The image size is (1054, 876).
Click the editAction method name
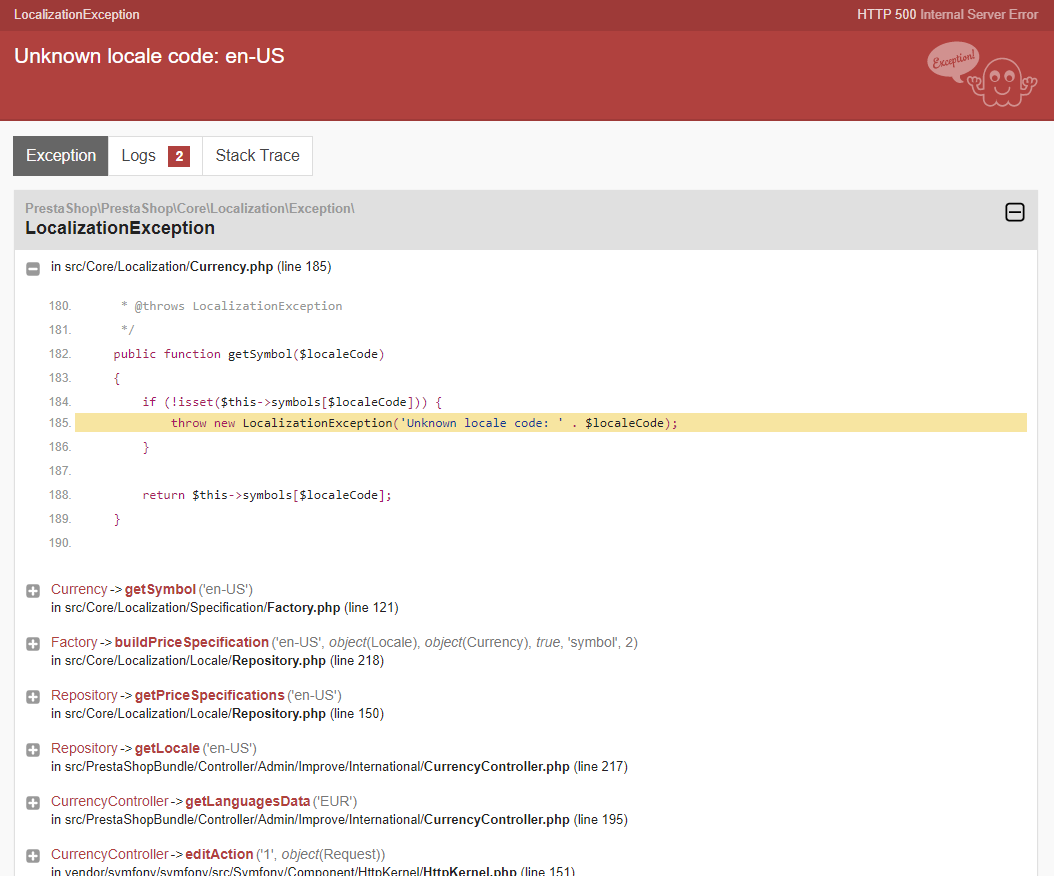pos(219,854)
